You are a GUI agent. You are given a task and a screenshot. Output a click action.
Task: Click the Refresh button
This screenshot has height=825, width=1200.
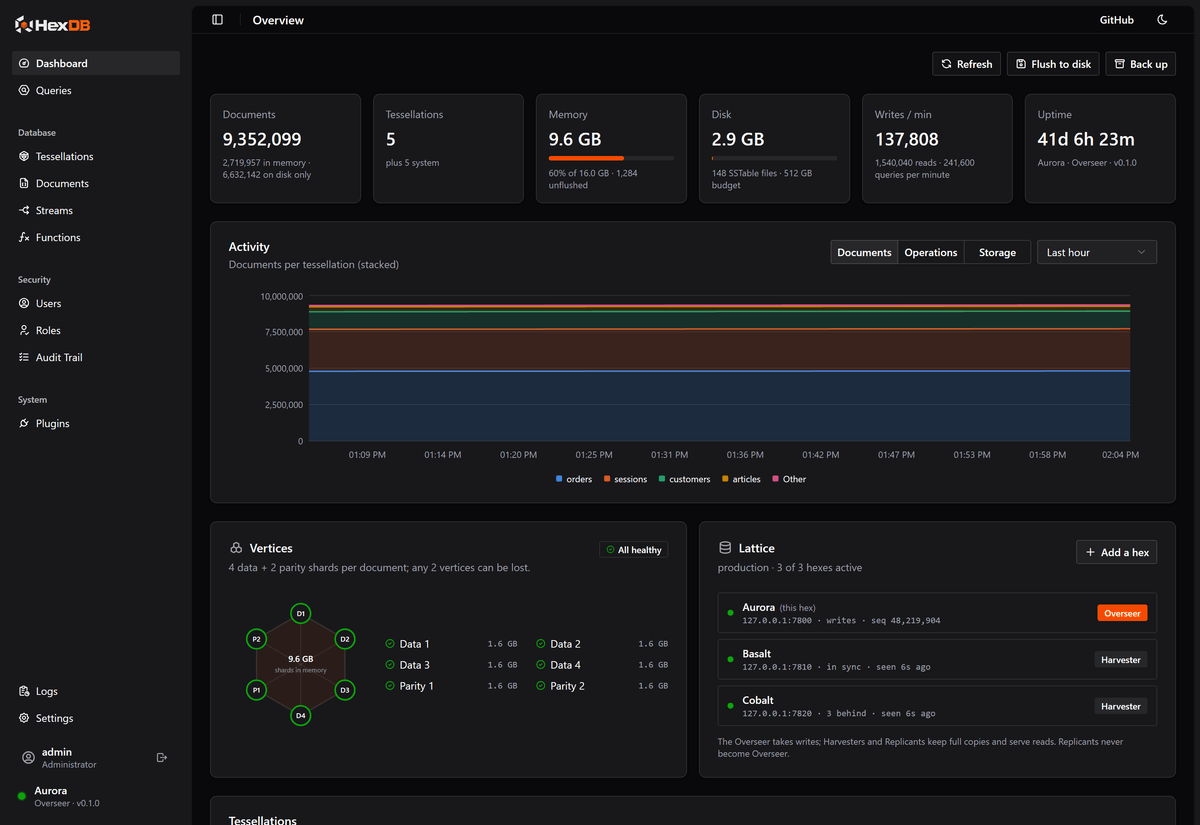[966, 64]
